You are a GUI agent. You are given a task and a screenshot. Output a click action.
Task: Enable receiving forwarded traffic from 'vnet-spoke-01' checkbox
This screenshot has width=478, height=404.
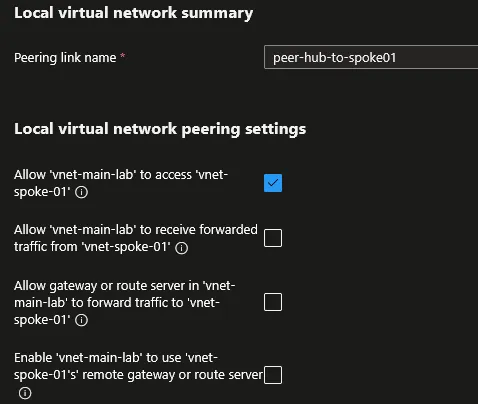273,238
